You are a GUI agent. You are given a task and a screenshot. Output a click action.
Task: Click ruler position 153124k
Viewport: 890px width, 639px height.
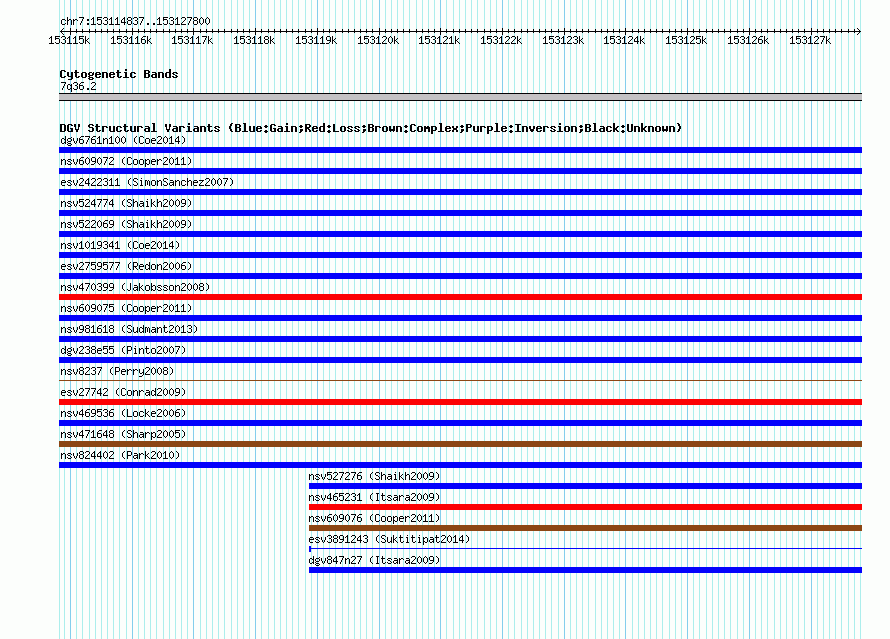click(624, 40)
